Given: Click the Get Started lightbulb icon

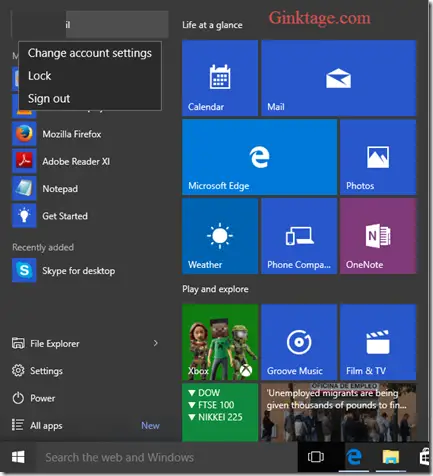Looking at the screenshot, I should pos(24,216).
